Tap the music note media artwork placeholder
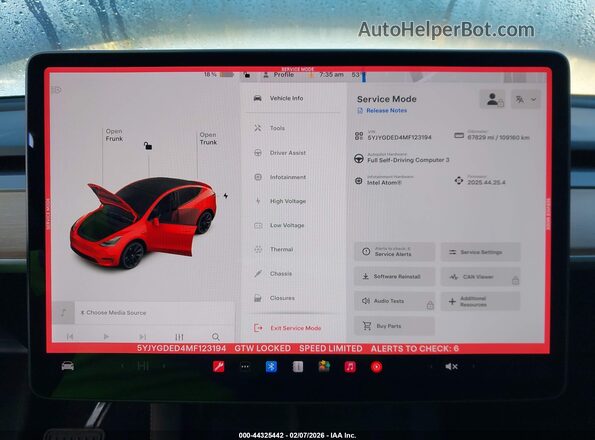 pyautogui.click(x=64, y=313)
